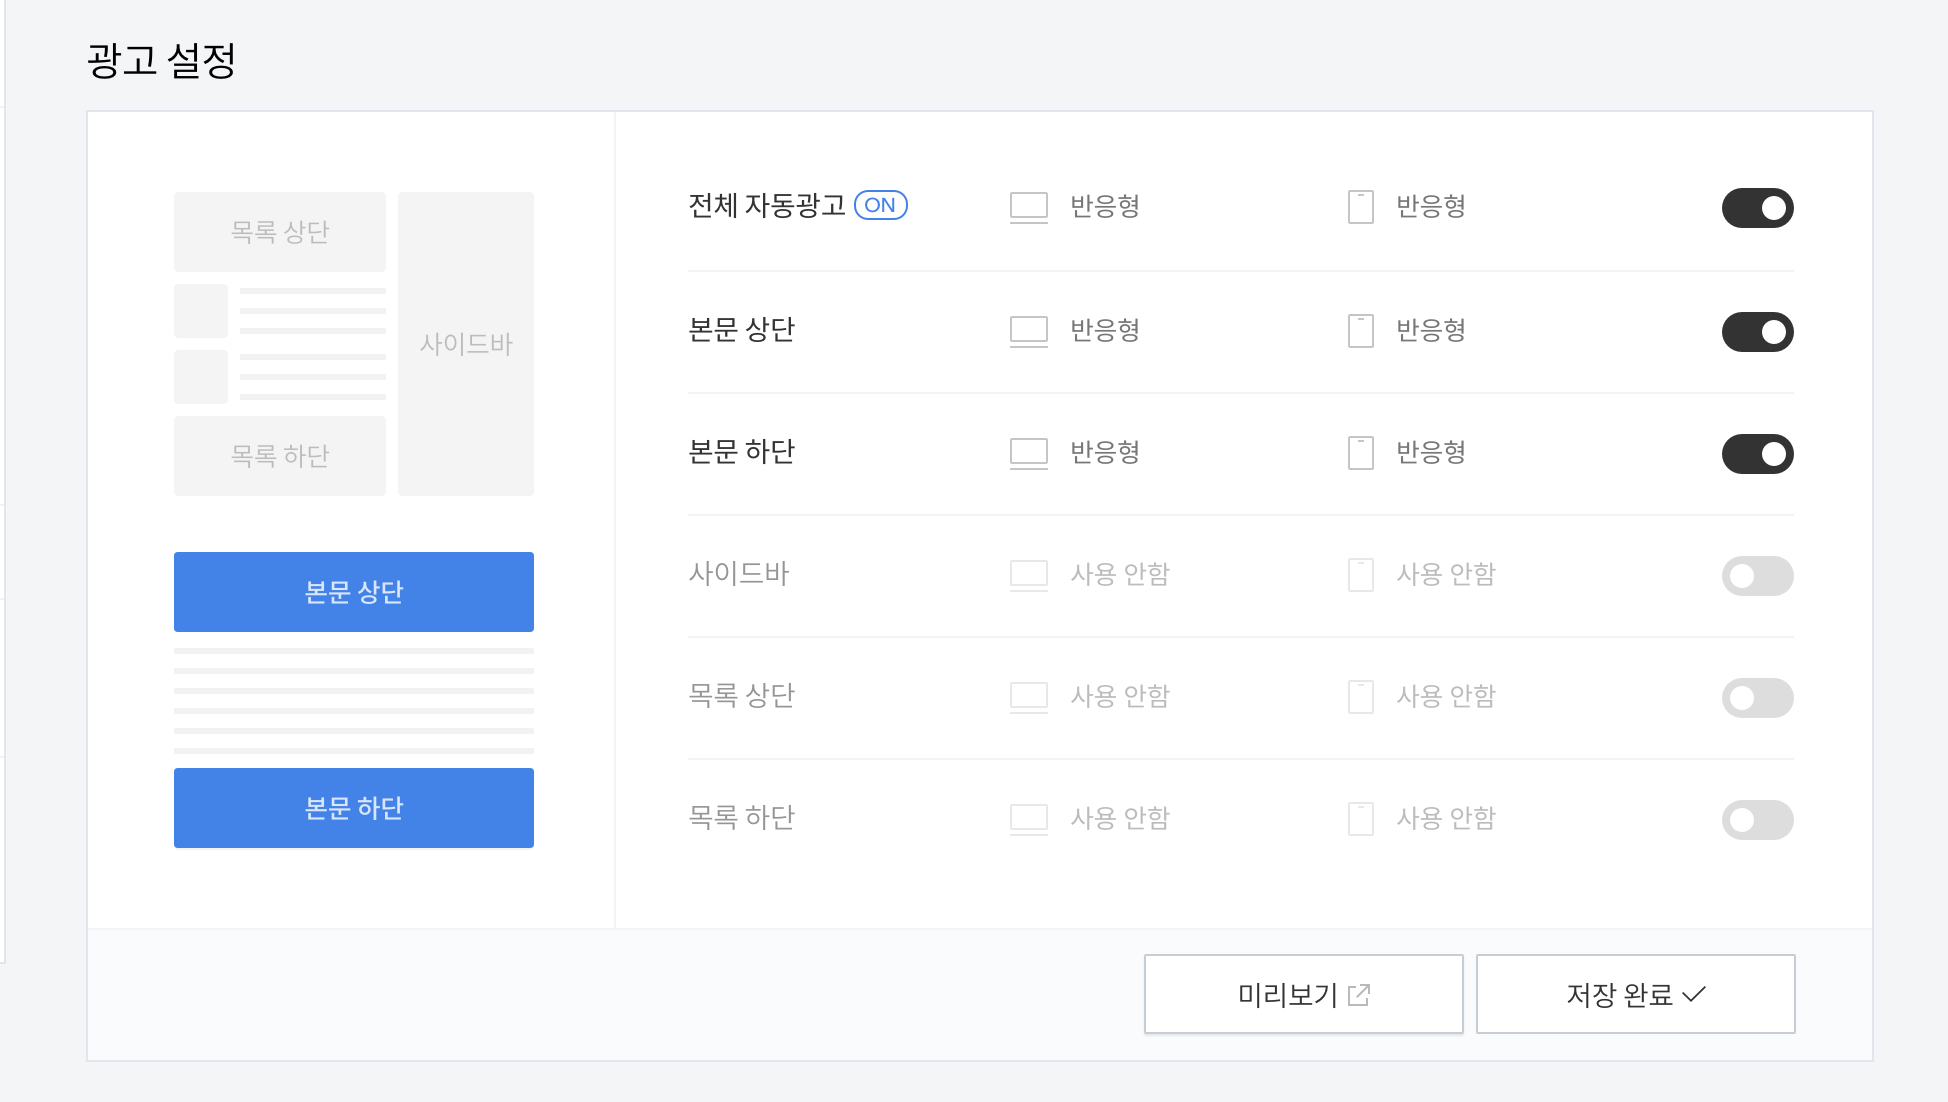The image size is (1948, 1102).
Task: Click mobile device icon in 전체 자동광고 row
Action: [x=1360, y=207]
